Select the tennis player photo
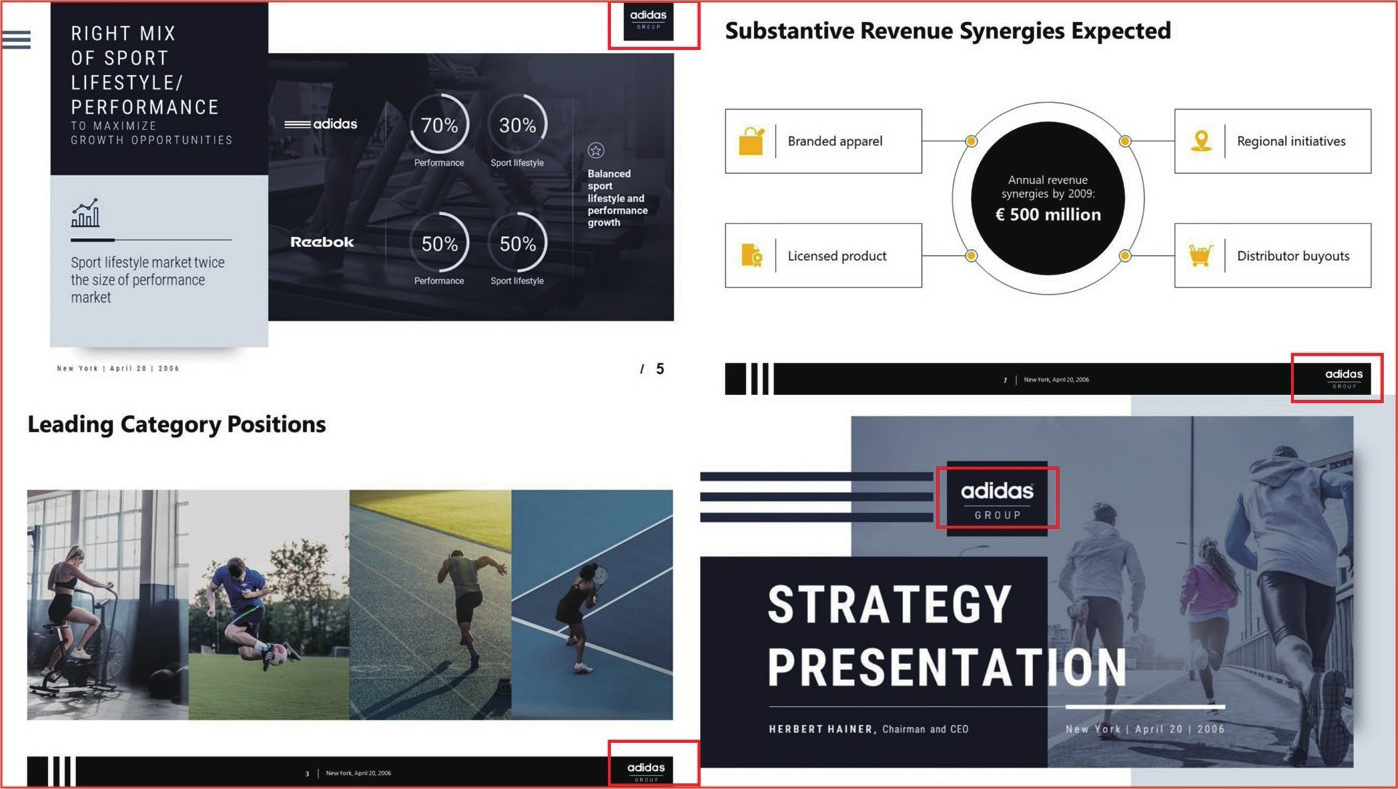The image size is (1398, 789). 592,605
